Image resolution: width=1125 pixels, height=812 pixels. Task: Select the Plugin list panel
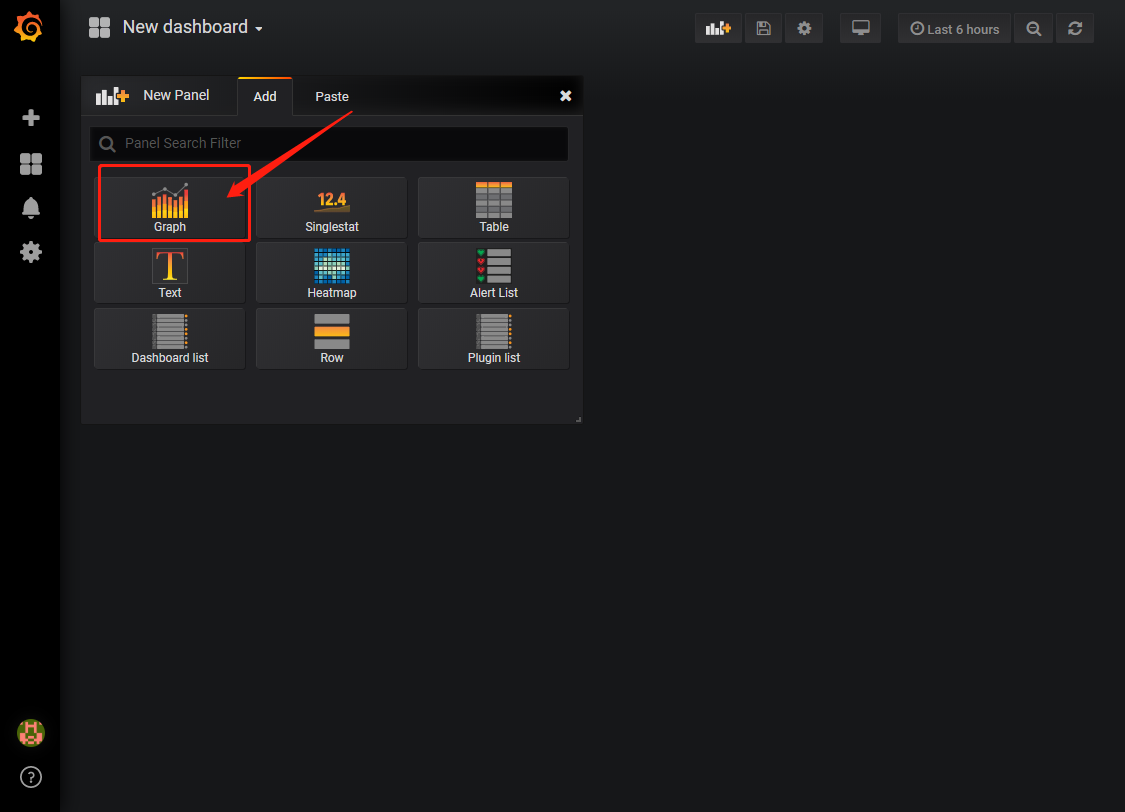click(x=493, y=338)
